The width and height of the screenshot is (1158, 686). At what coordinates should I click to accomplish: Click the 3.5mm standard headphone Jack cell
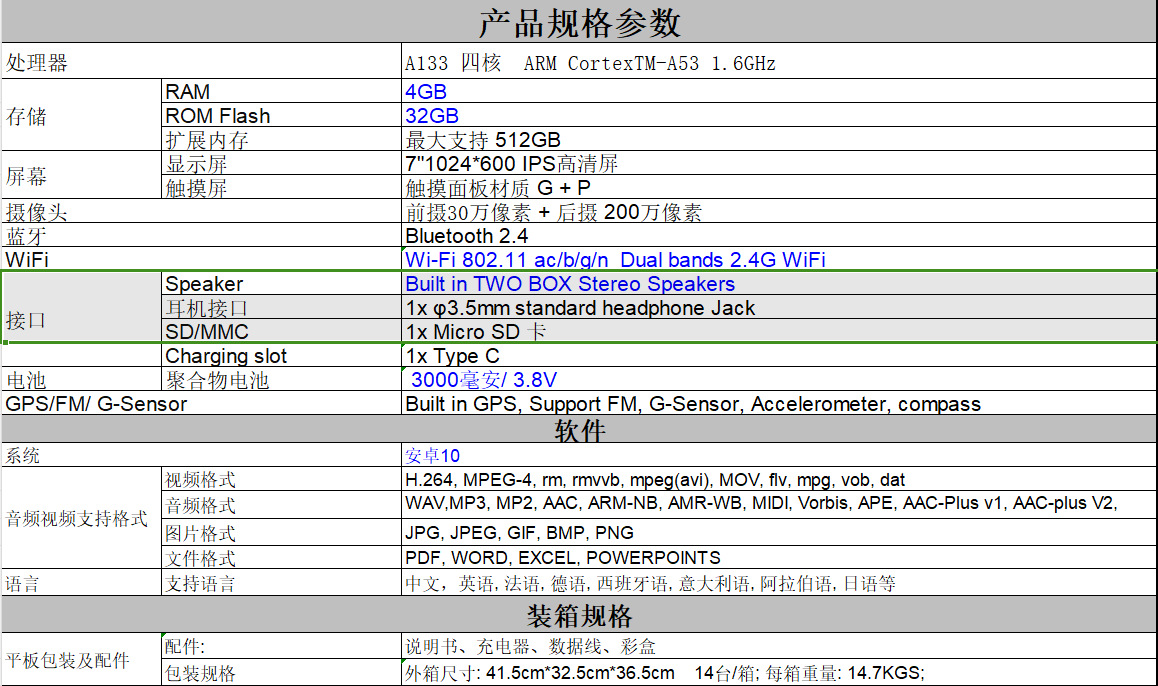point(779,306)
